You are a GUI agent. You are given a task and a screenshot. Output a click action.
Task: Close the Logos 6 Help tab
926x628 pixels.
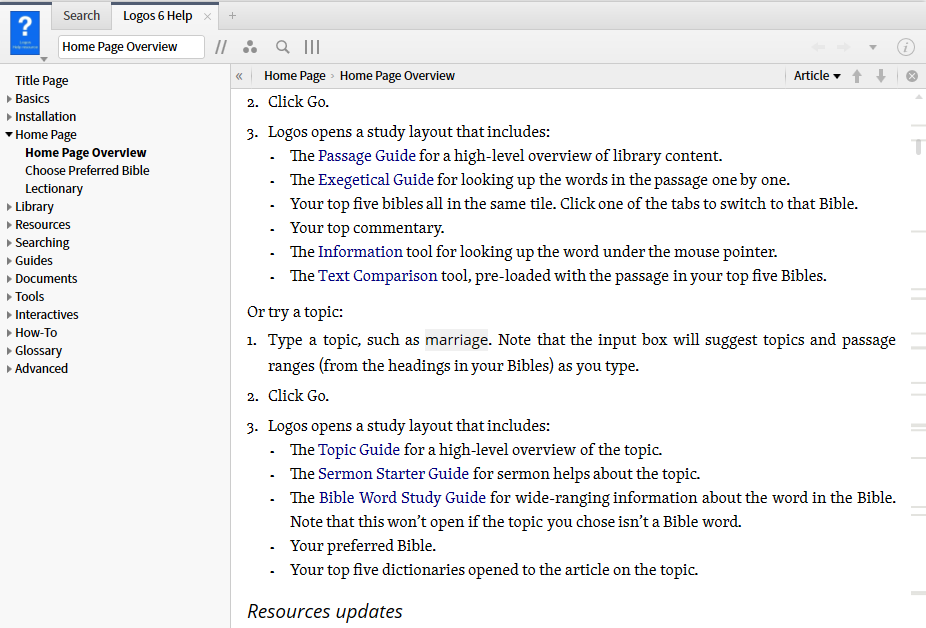207,17
